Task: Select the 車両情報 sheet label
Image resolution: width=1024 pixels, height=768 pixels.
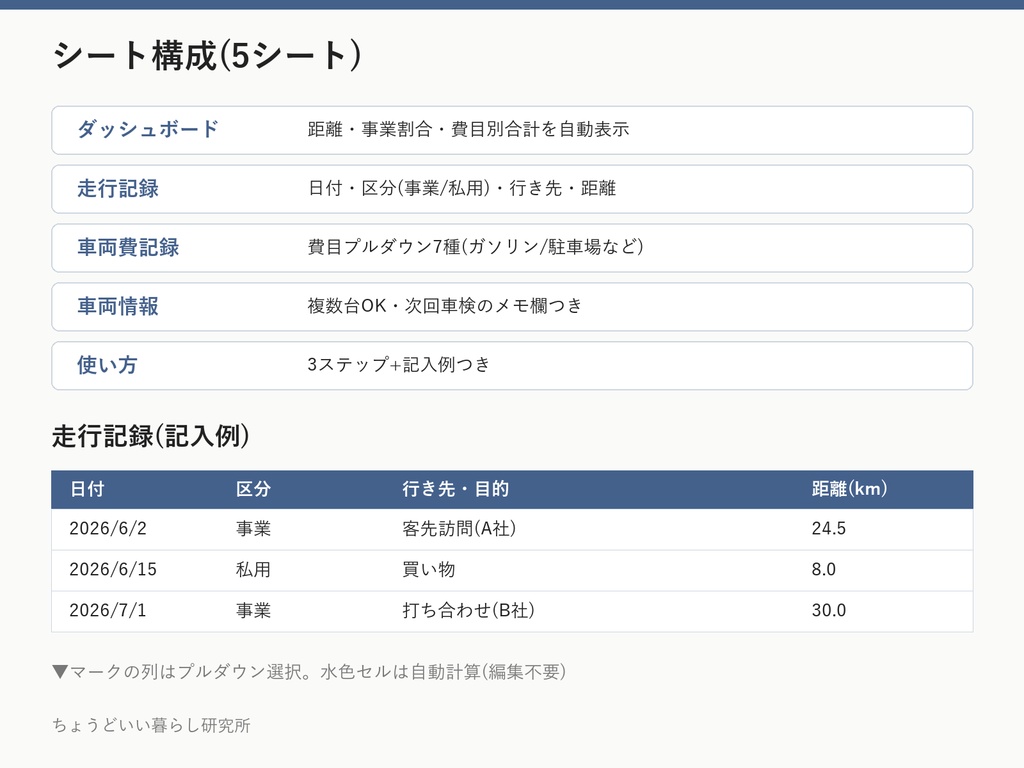Action: tap(118, 306)
